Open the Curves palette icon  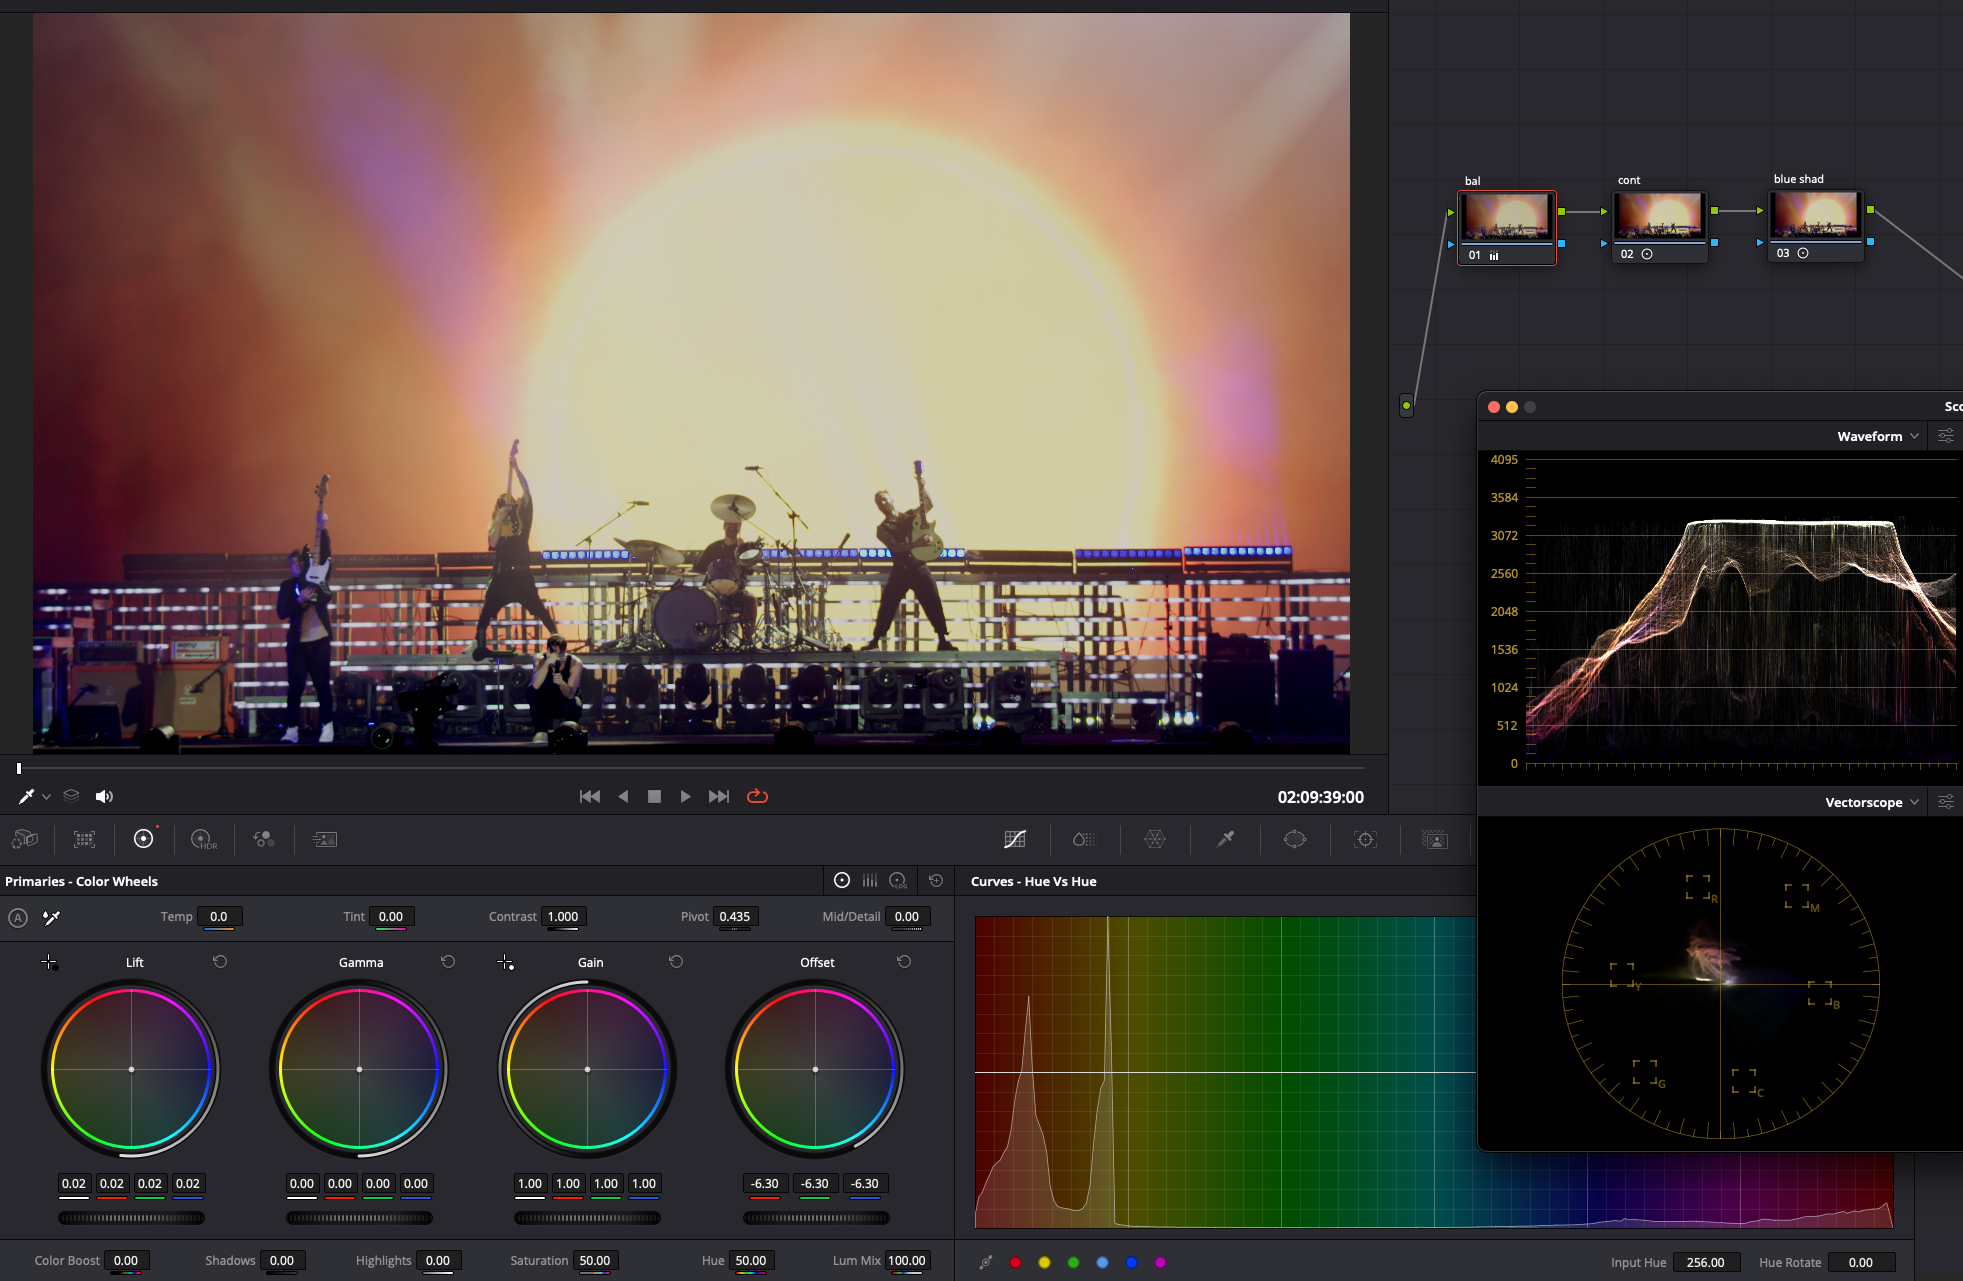[1015, 839]
